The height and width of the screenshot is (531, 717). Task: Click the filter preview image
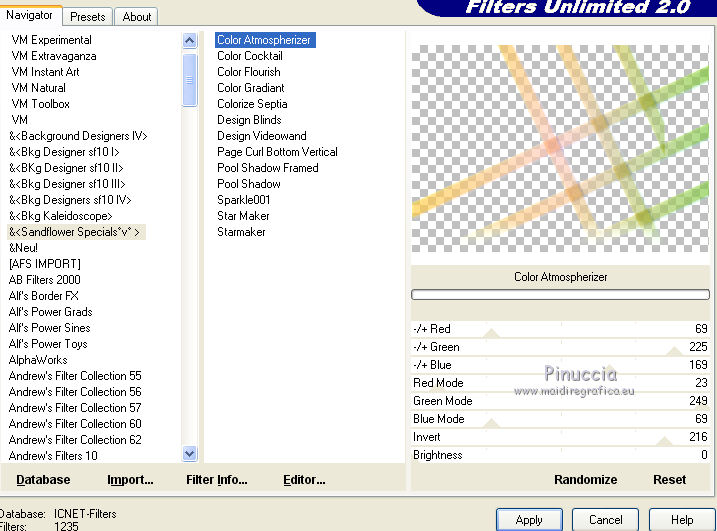(x=560, y=149)
